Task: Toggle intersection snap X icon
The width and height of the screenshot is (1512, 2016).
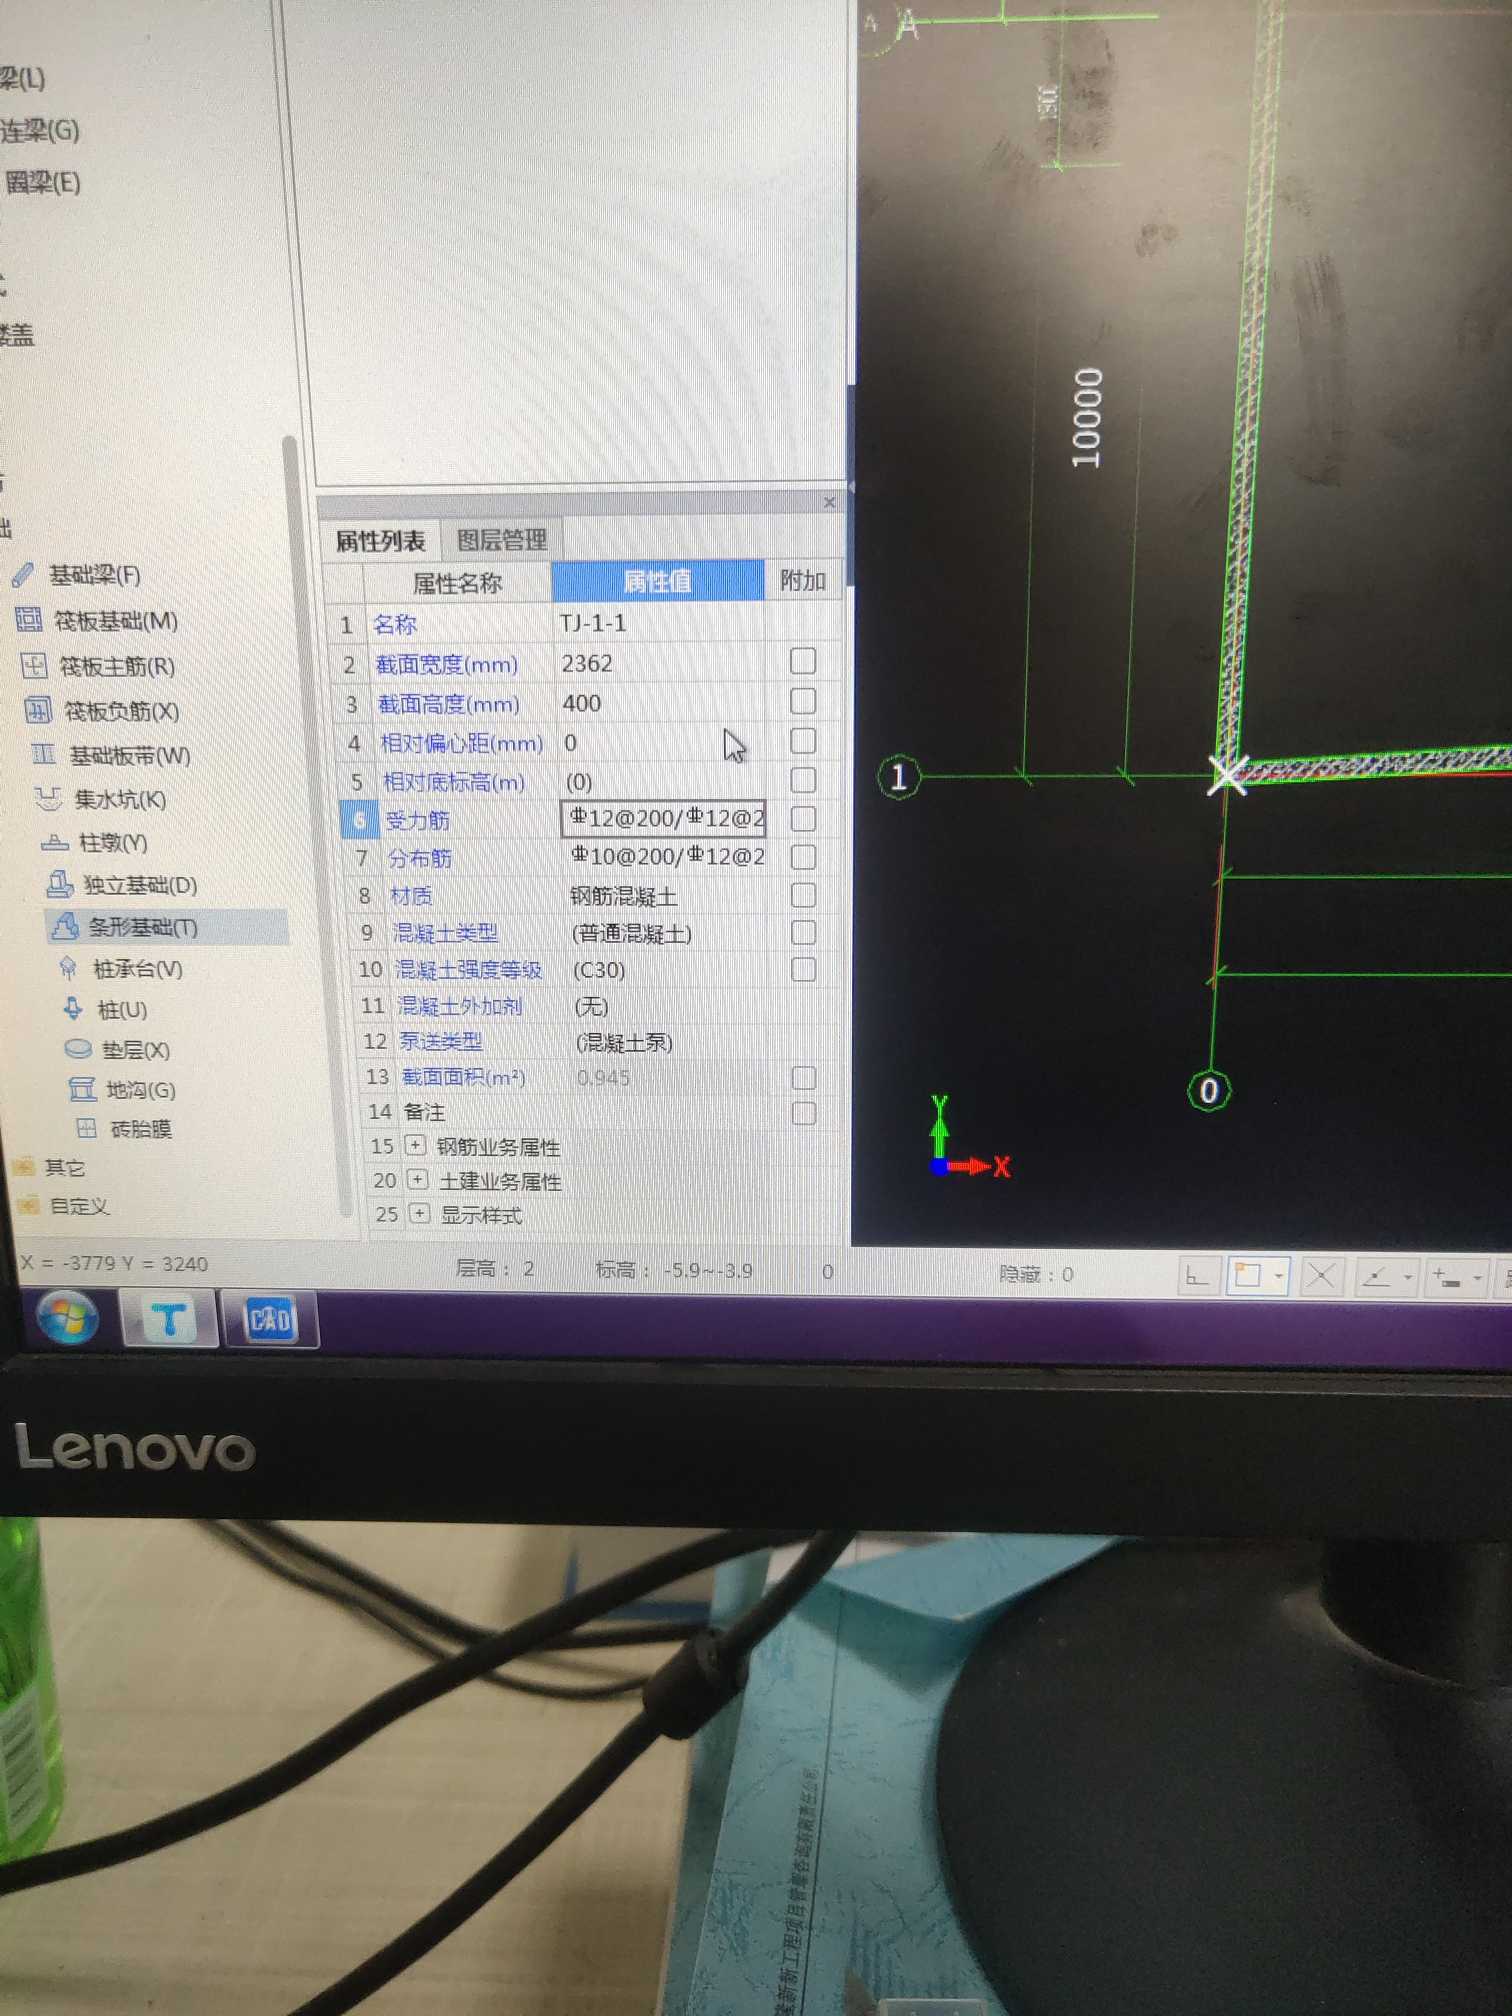Action: tap(1321, 1277)
